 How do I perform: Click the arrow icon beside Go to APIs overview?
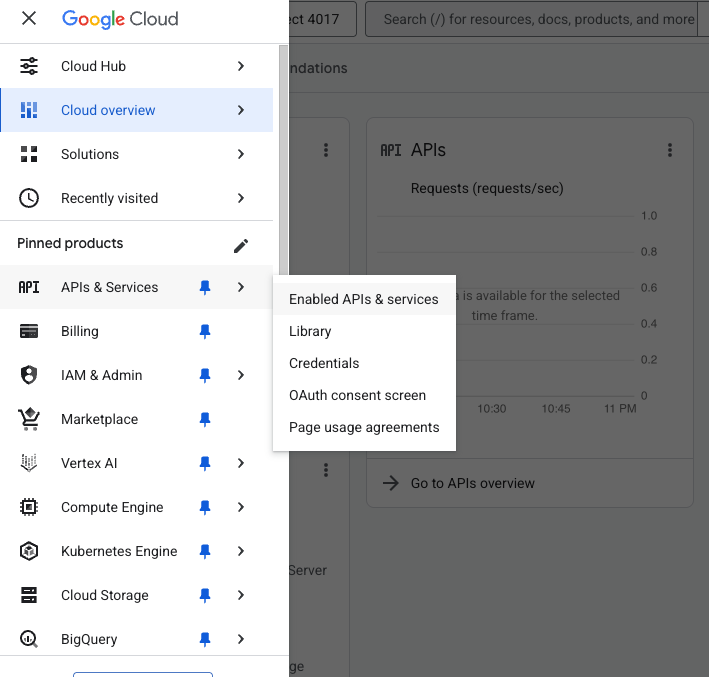pos(391,483)
